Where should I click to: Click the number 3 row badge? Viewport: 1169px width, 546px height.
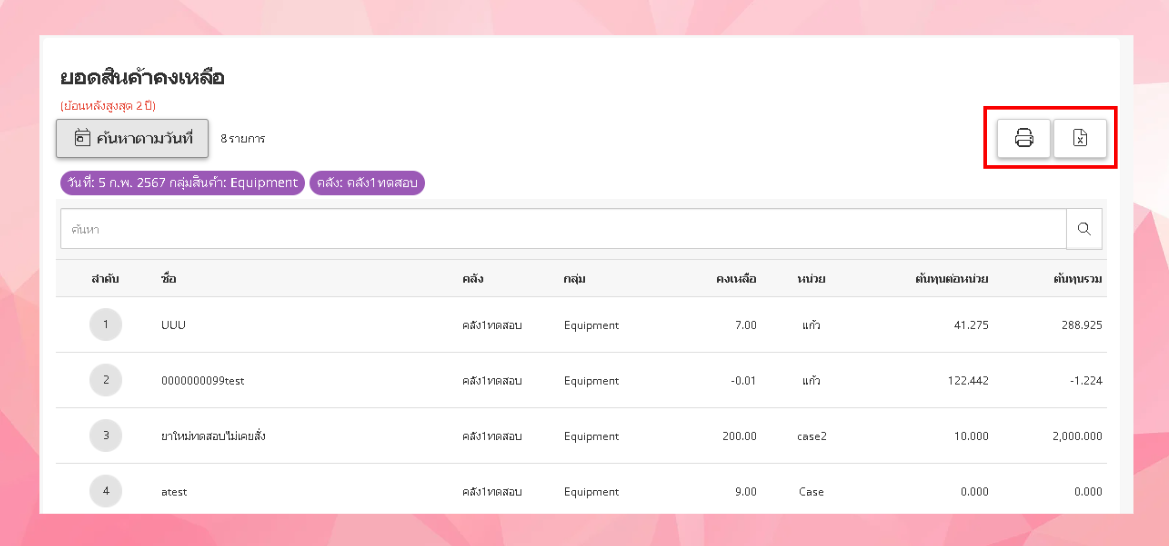(x=105, y=436)
